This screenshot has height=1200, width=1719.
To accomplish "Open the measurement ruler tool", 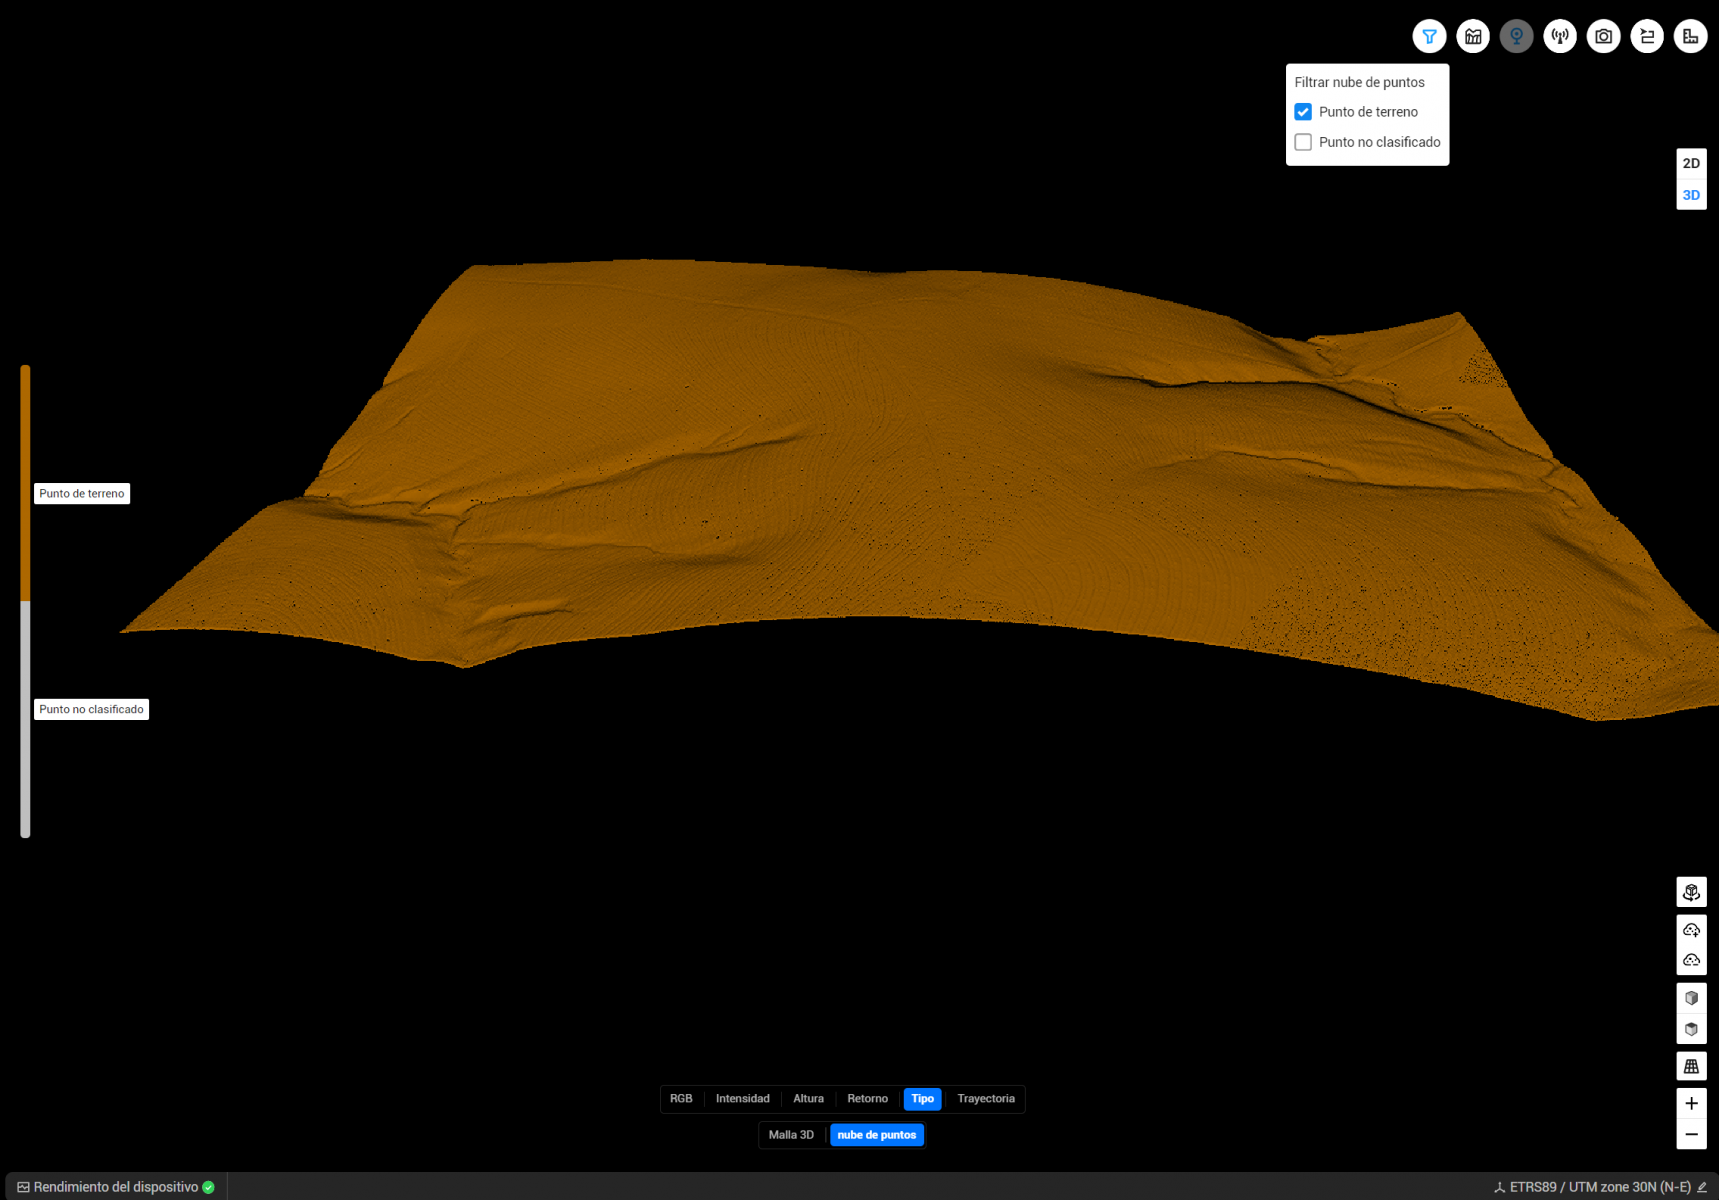I will (x=1690, y=37).
